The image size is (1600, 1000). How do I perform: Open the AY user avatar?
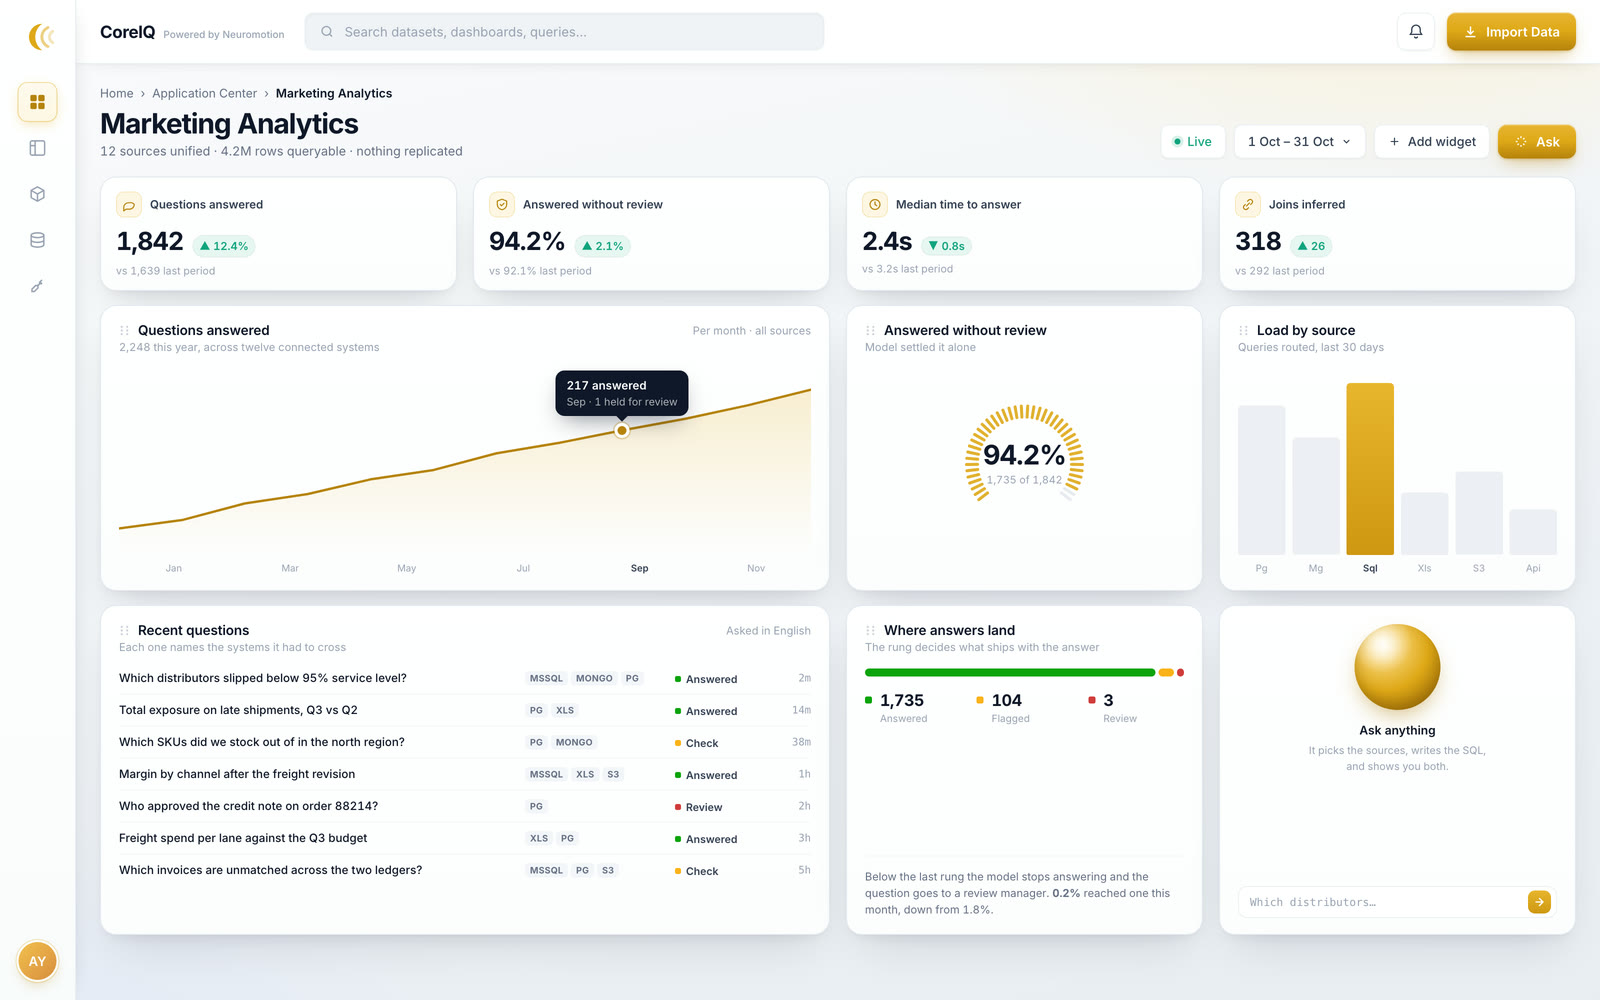click(x=37, y=961)
